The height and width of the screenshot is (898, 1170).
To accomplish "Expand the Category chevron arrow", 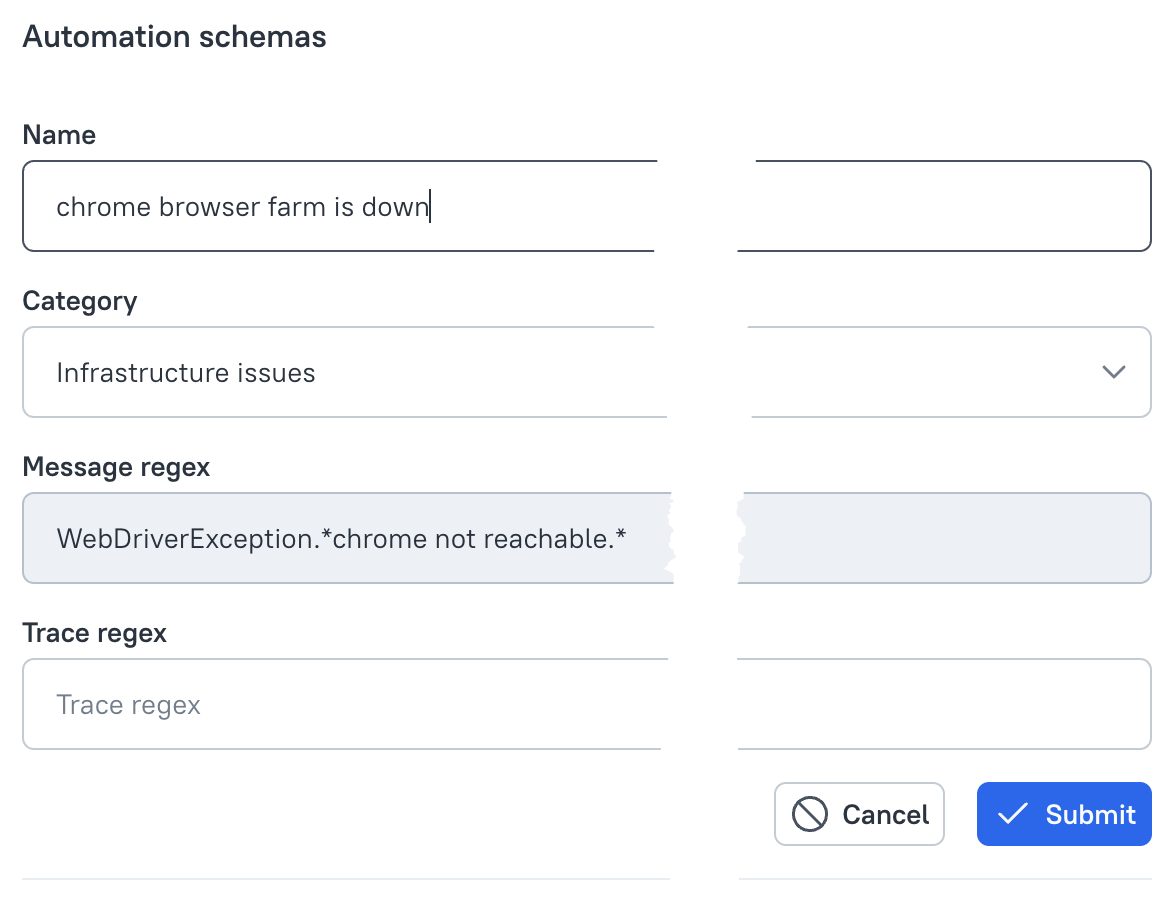I will click(x=1113, y=372).
